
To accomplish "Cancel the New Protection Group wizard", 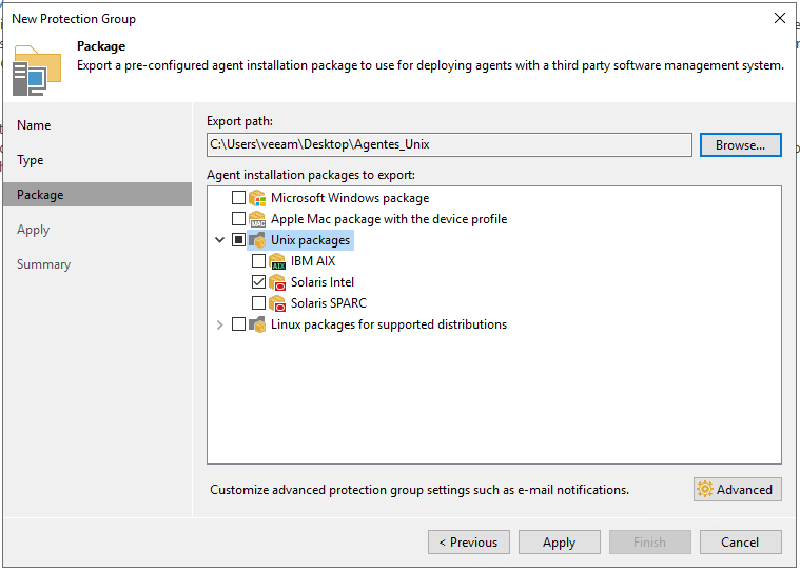I will click(740, 542).
